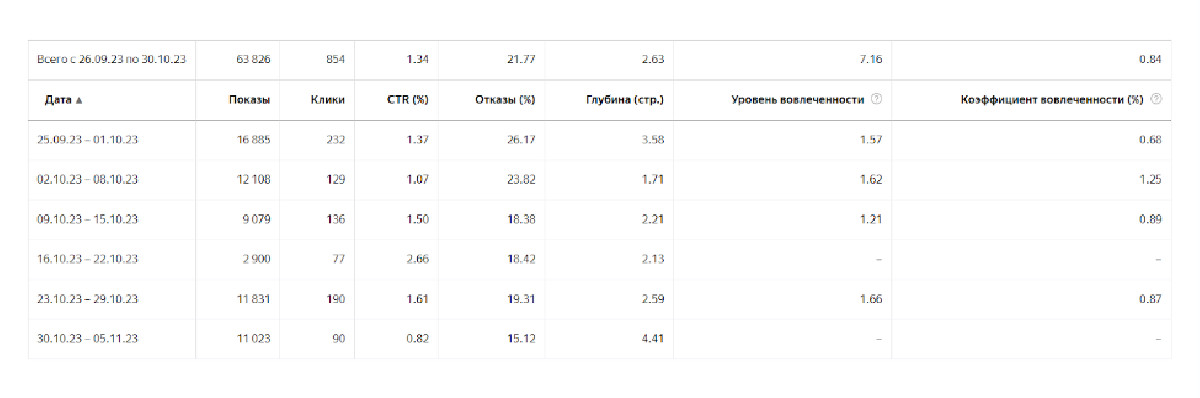The width and height of the screenshot is (1200, 398).
Task: Click help icon next to Коэффициент вовлеченности (%)
Action: [x=1156, y=100]
